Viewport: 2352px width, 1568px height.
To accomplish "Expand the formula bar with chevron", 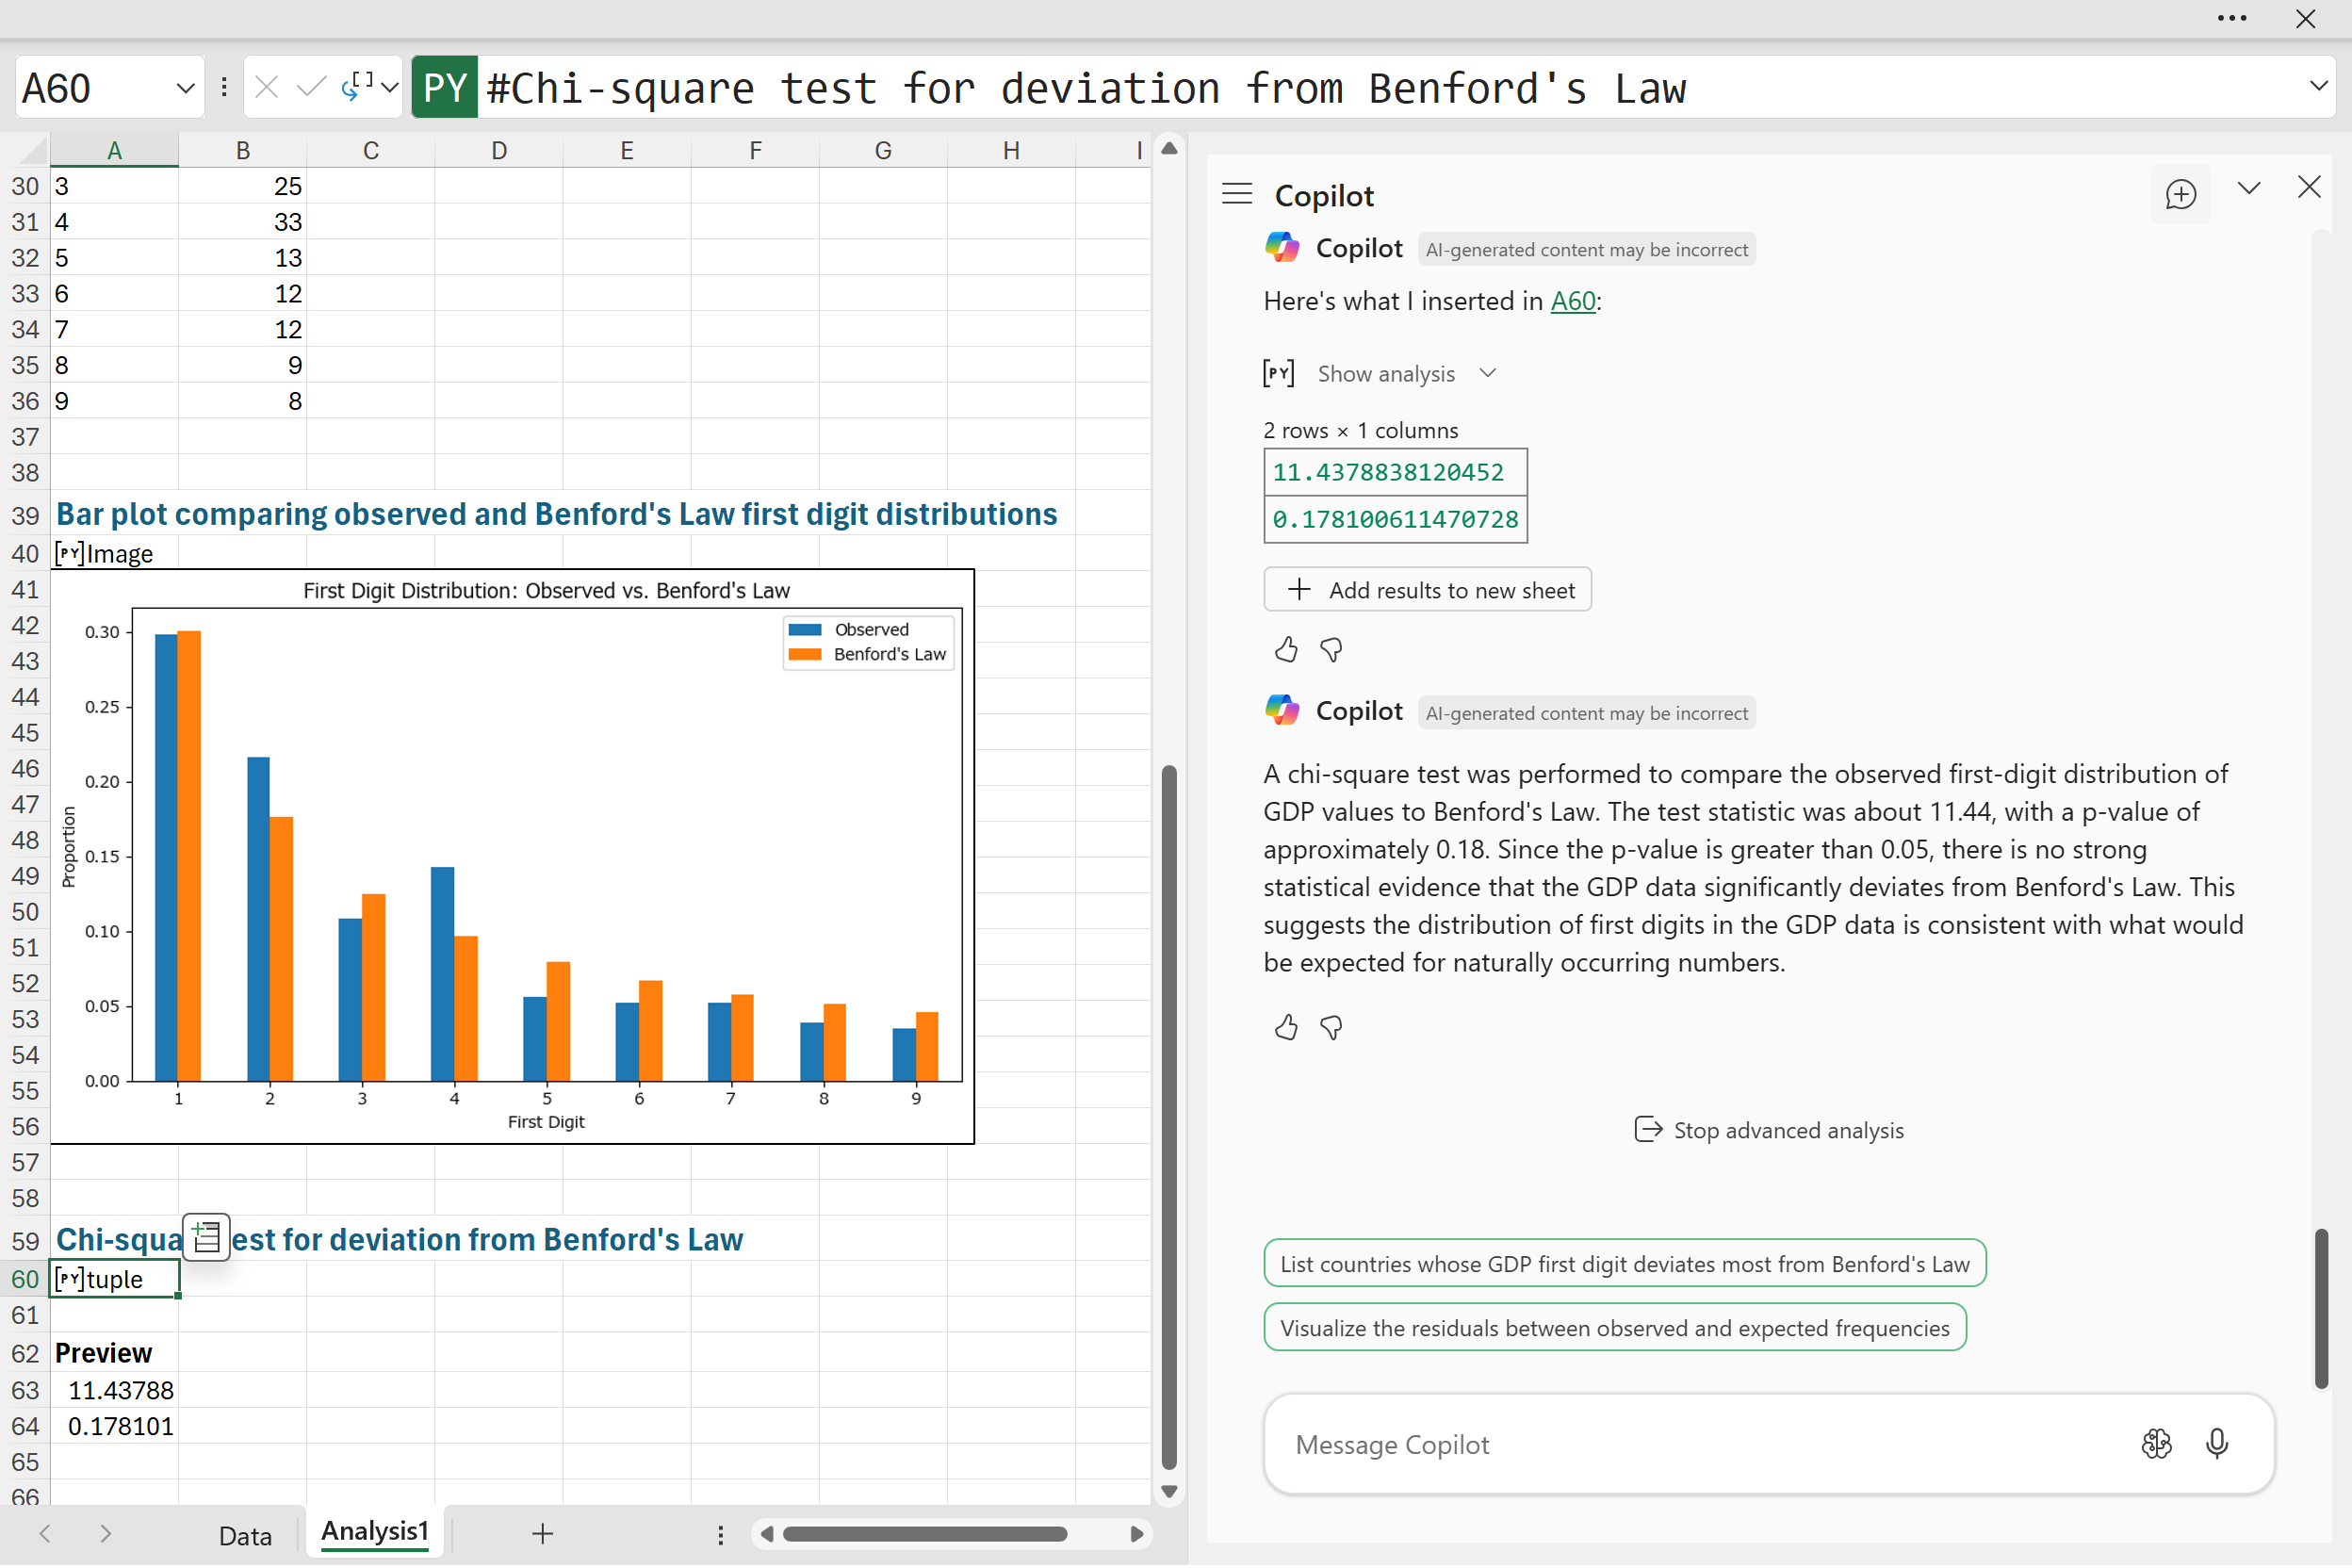I will point(2318,86).
